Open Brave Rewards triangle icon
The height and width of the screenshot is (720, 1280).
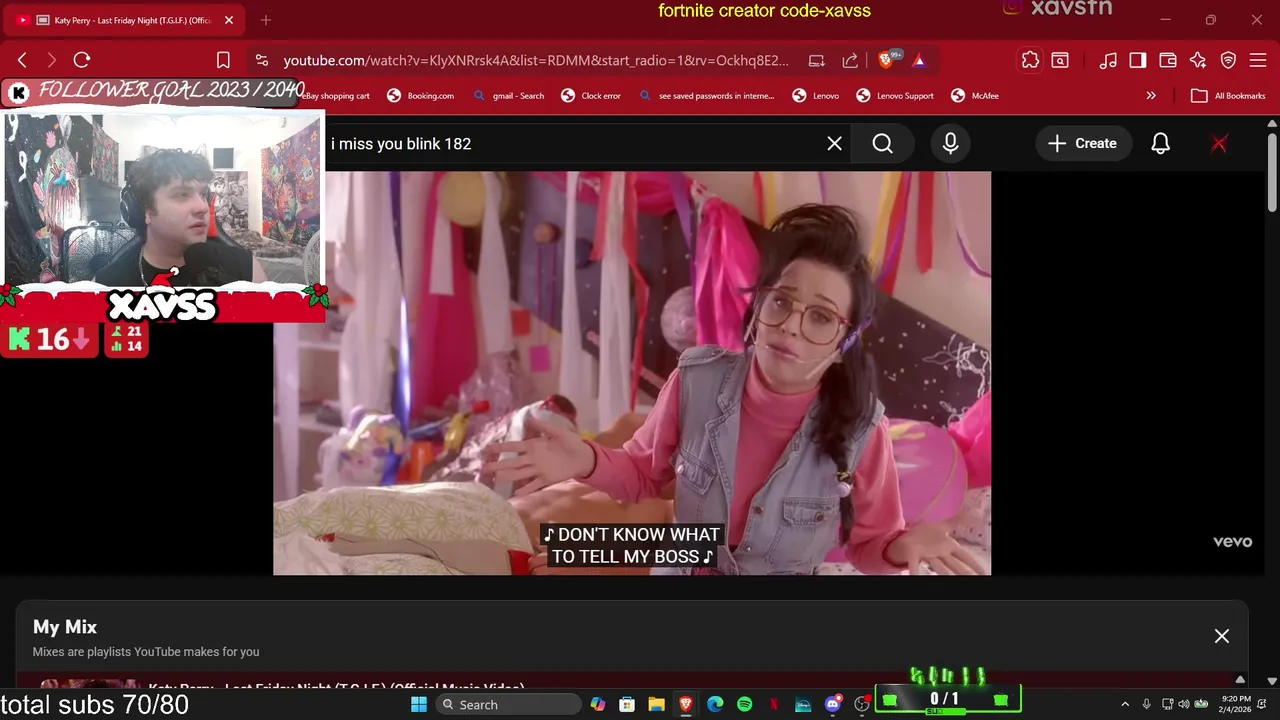919,60
